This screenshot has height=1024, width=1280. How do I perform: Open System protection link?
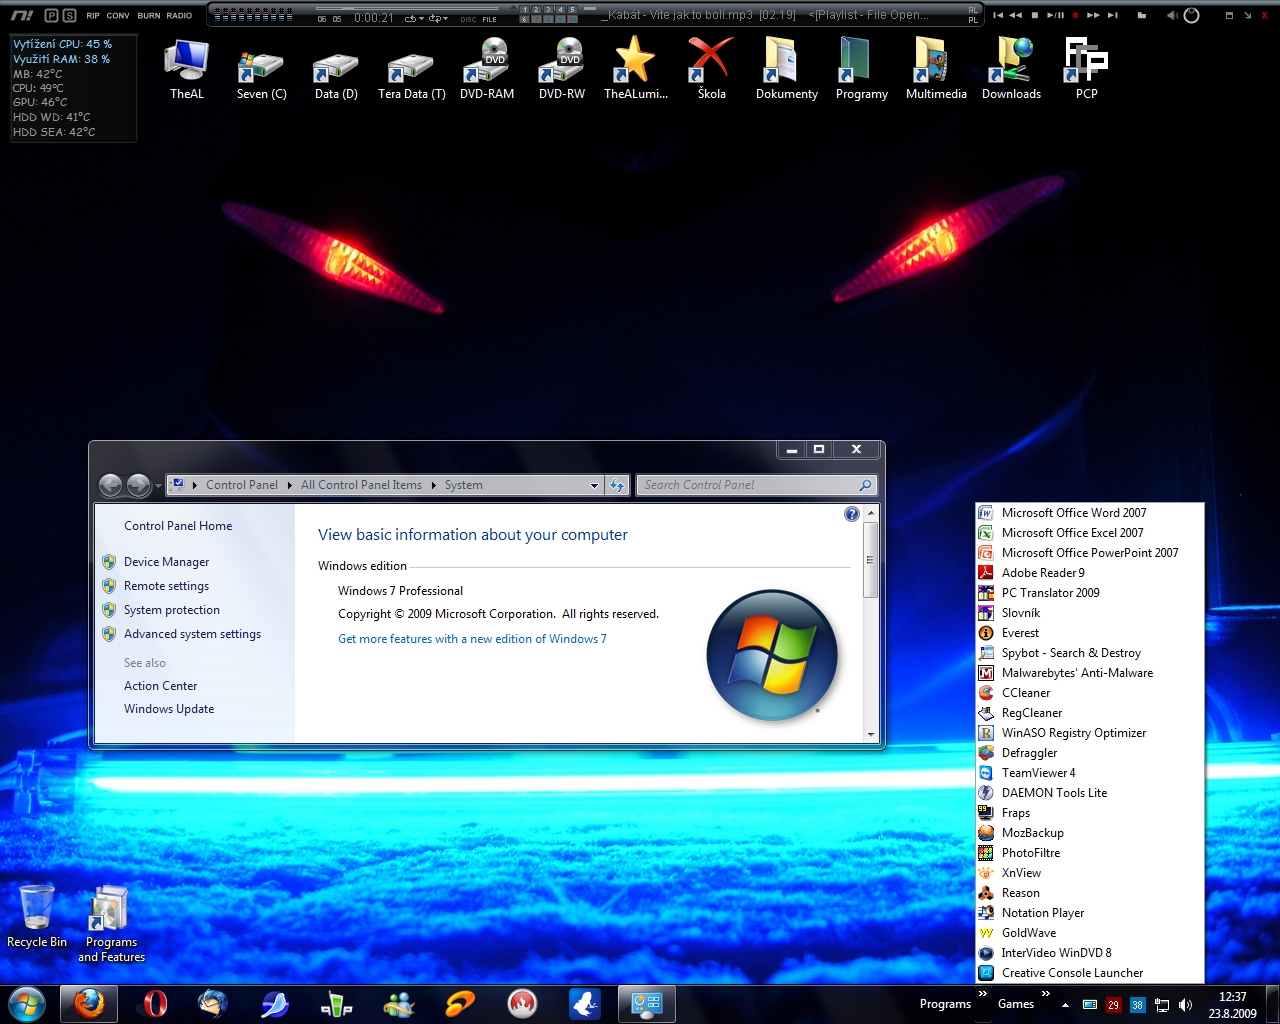[x=171, y=610]
